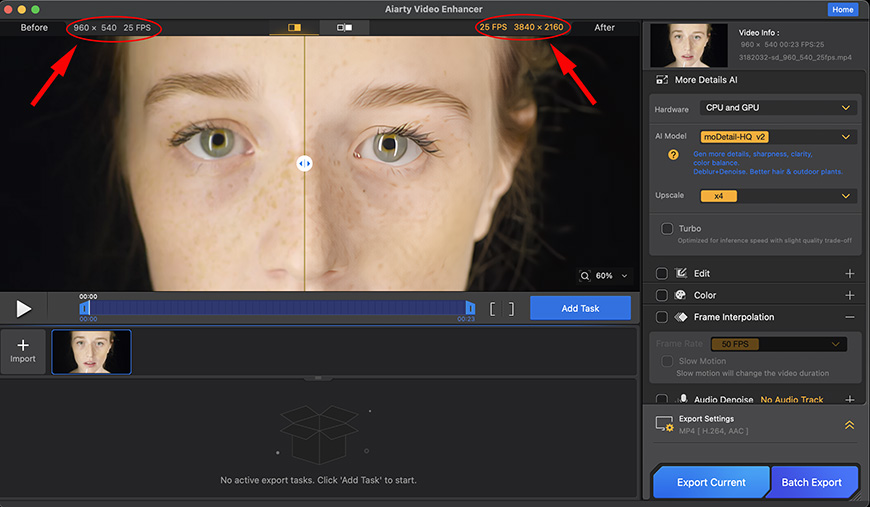Click the AI model help question icon

673,155
